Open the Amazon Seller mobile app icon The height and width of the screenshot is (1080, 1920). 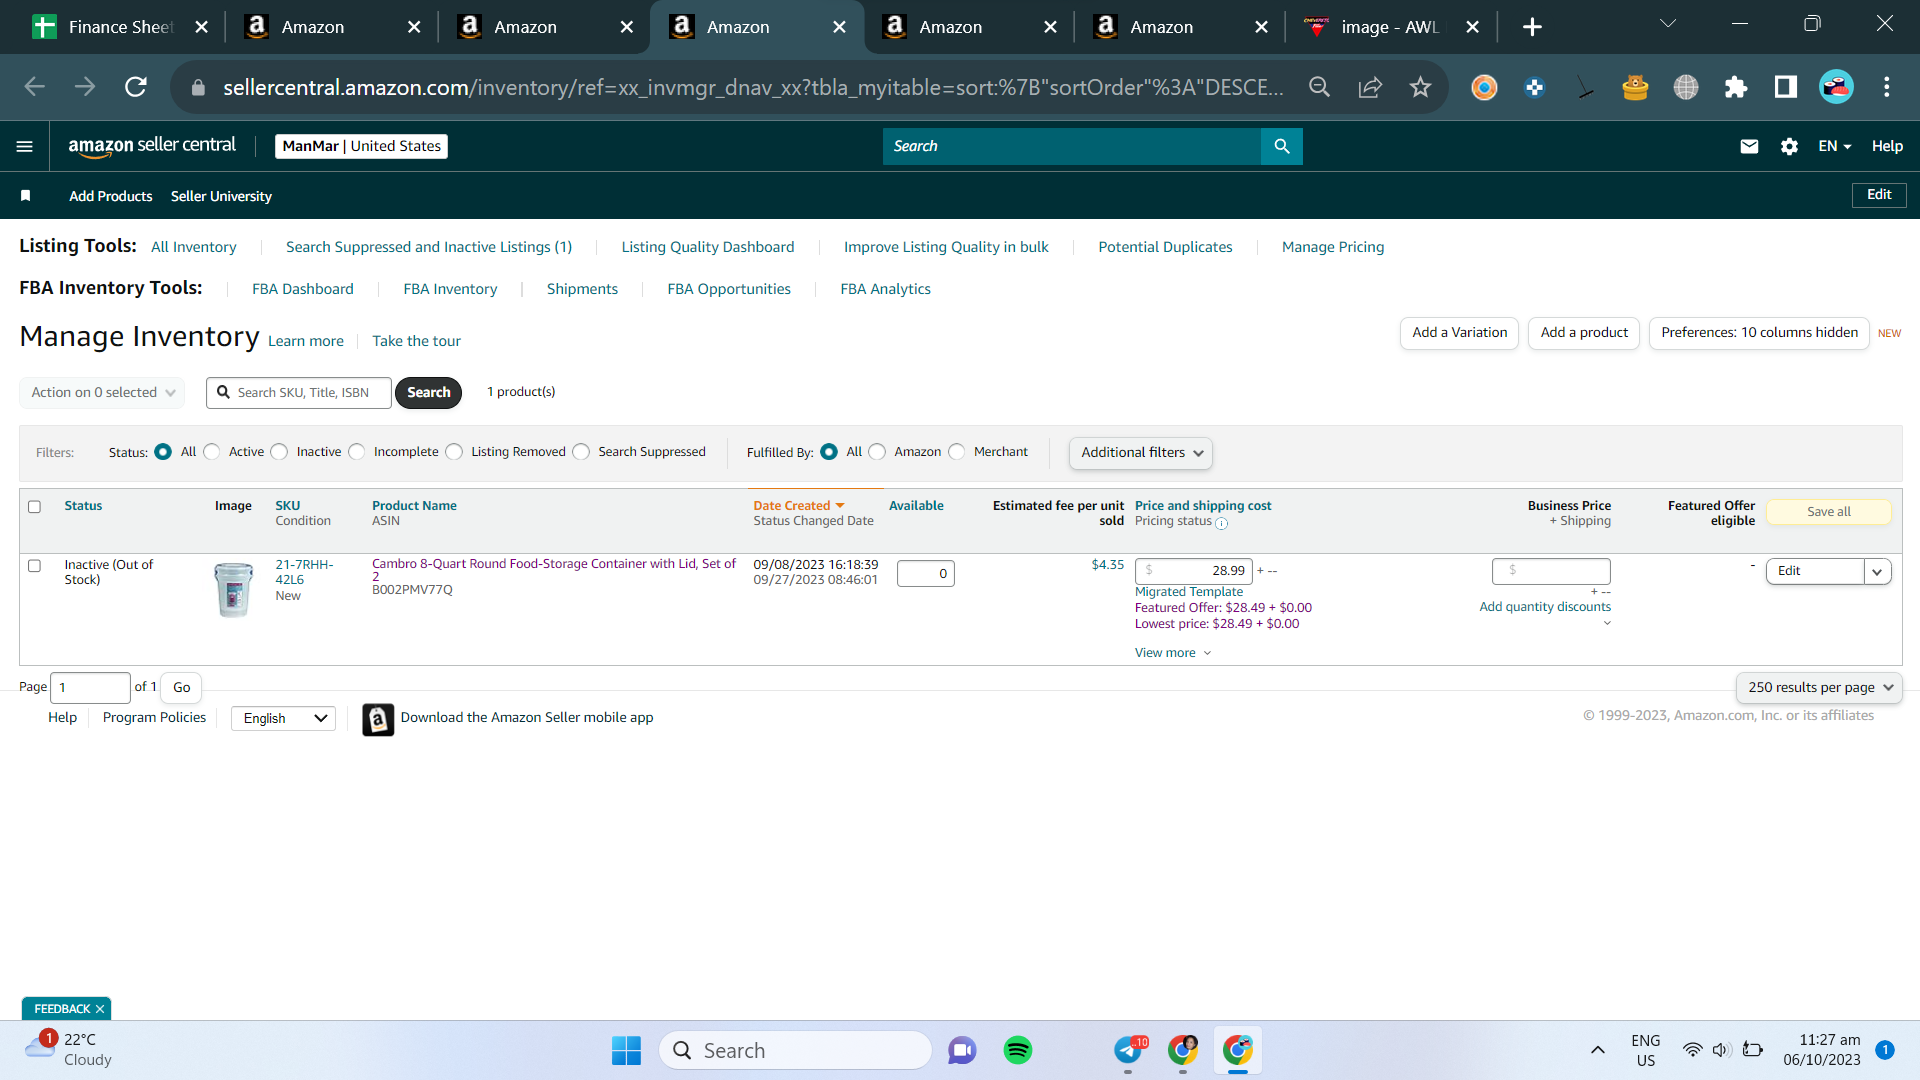click(378, 719)
